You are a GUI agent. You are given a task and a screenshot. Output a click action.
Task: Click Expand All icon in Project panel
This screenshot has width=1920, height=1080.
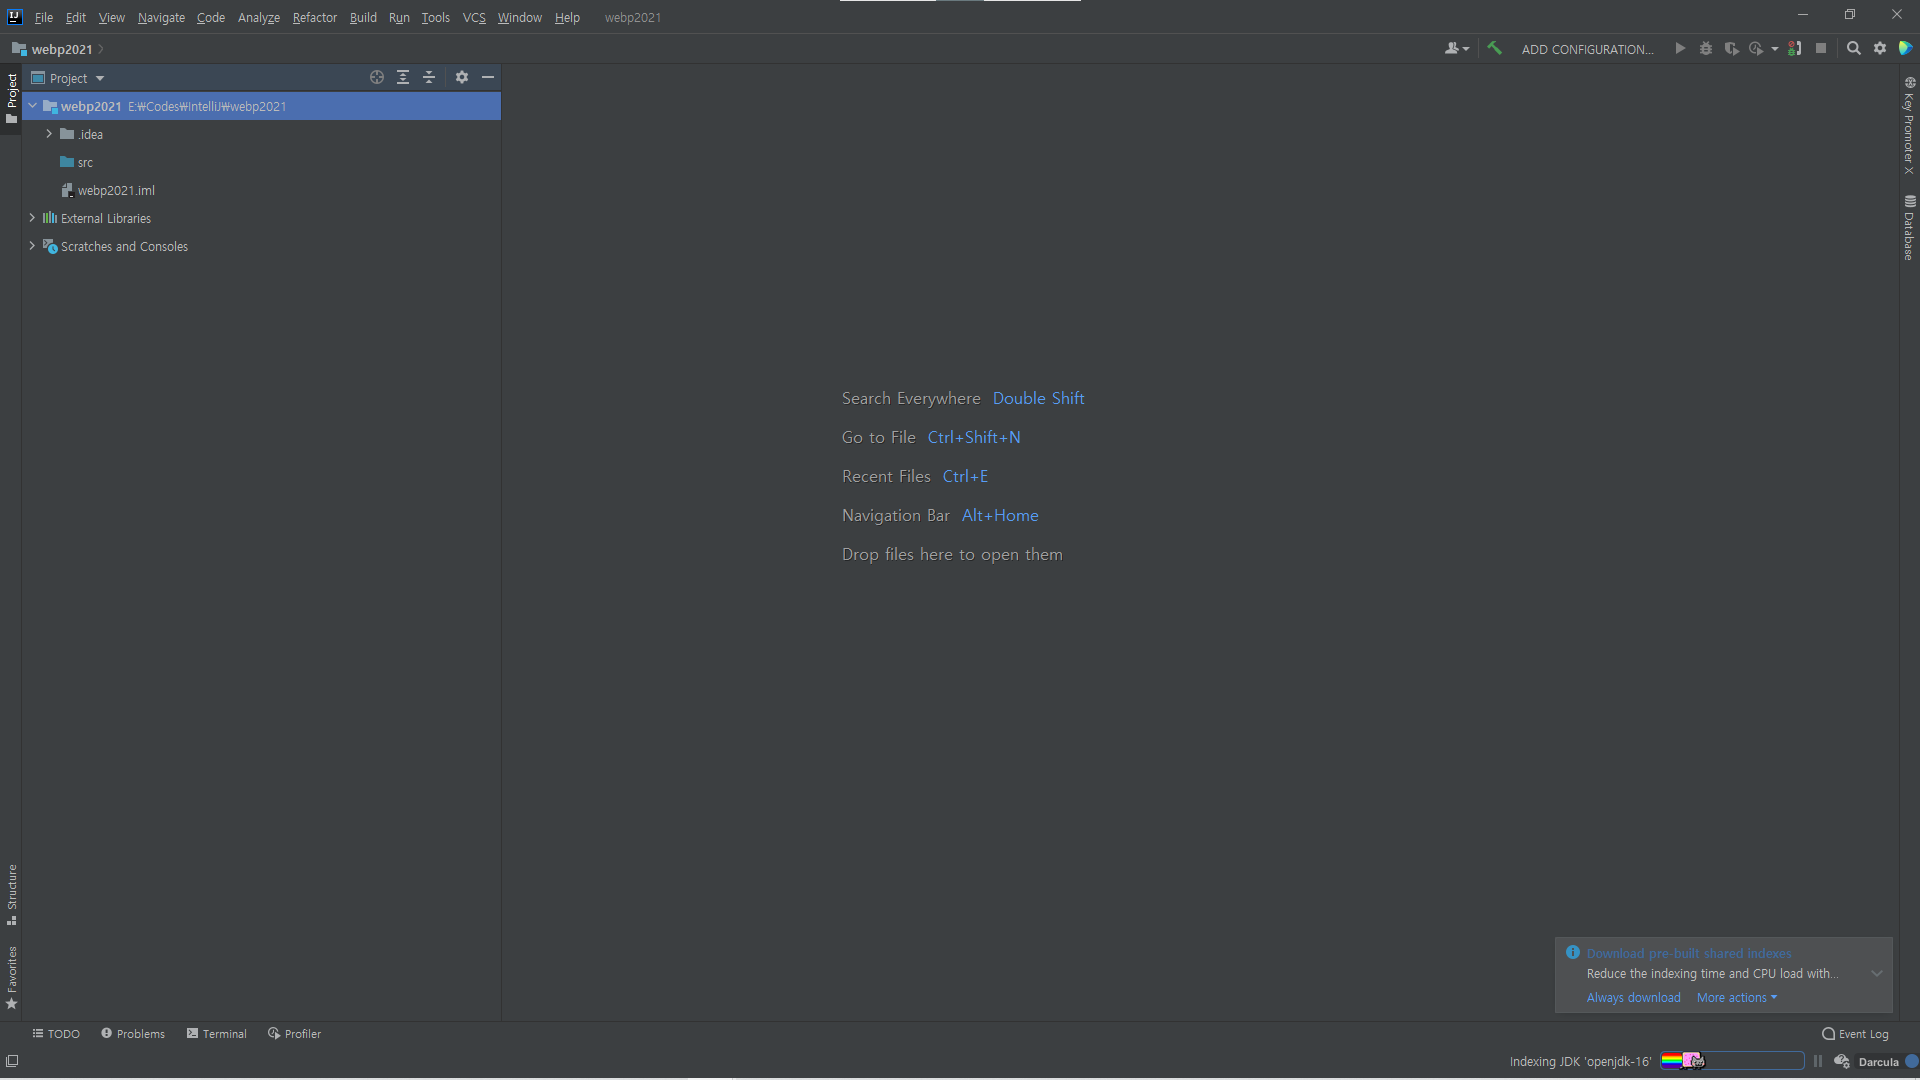403,77
